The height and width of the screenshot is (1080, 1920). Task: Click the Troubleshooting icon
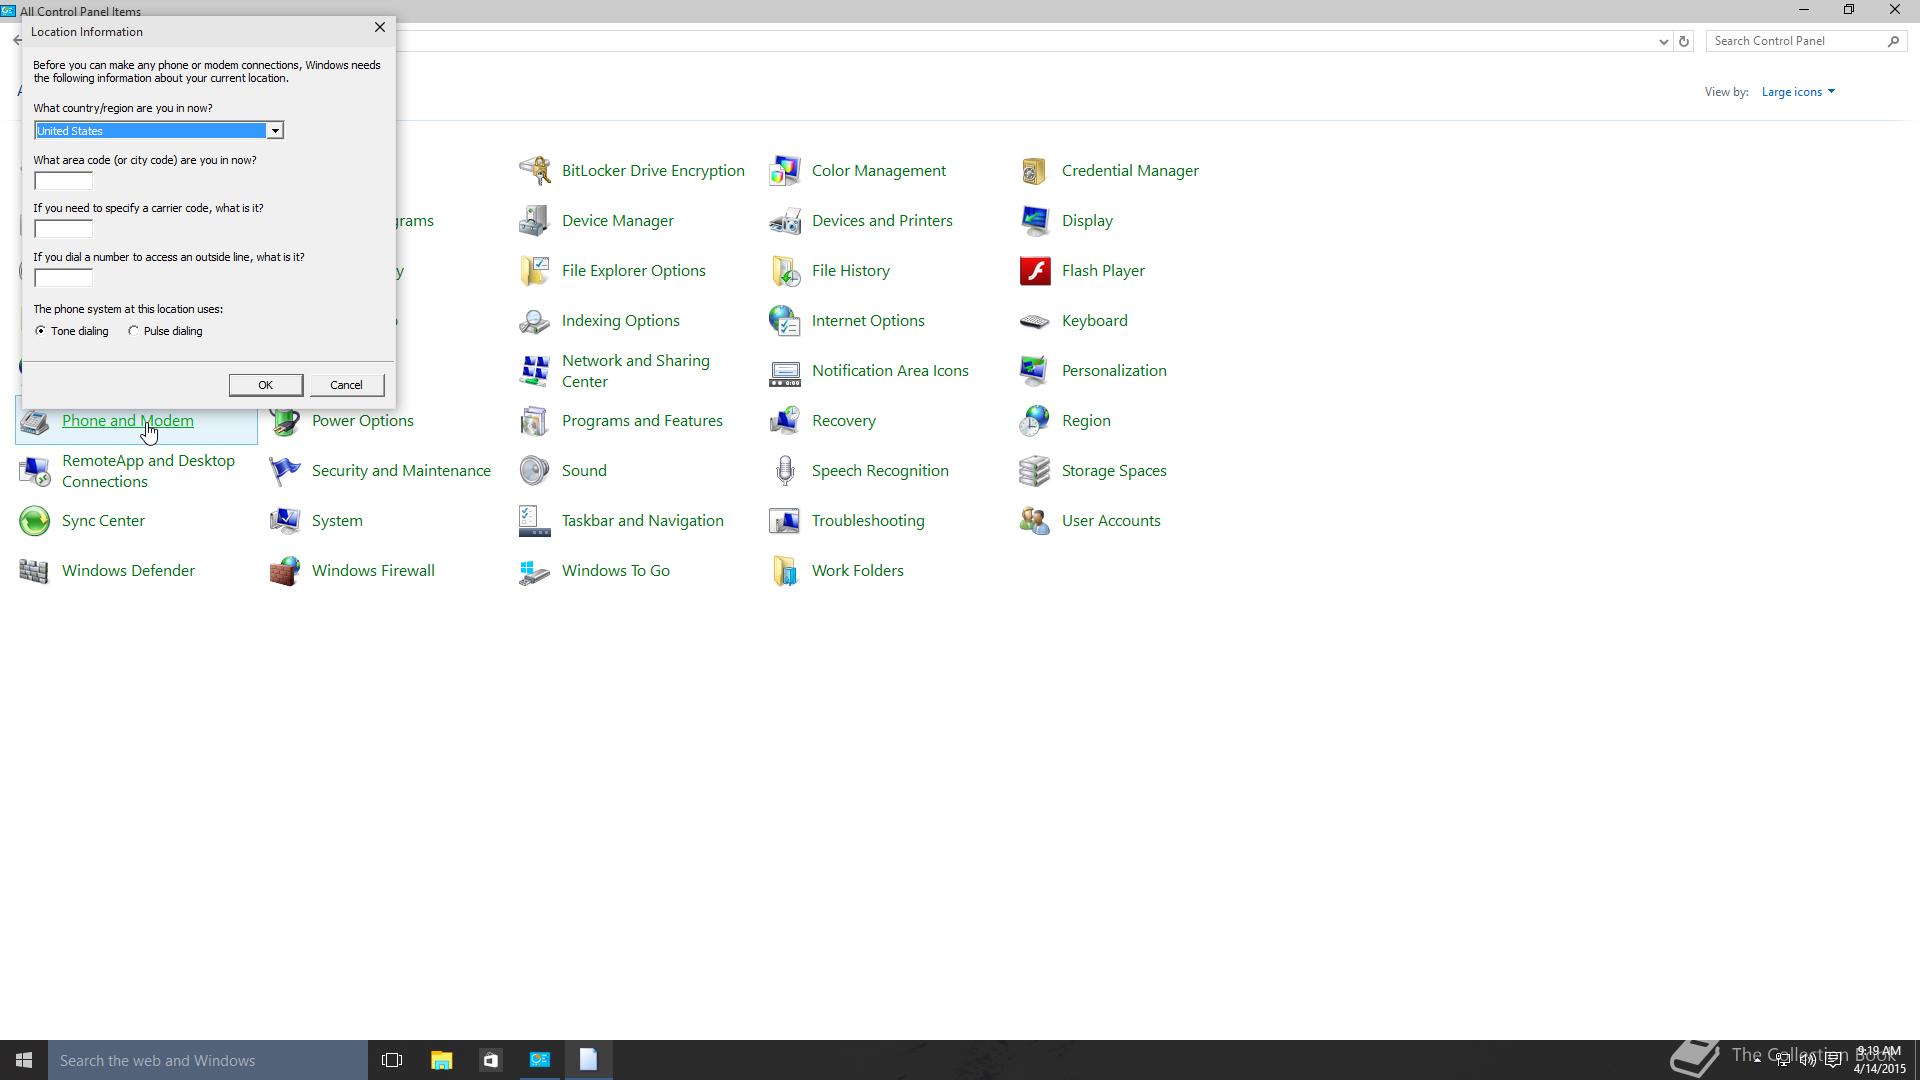coord(785,521)
